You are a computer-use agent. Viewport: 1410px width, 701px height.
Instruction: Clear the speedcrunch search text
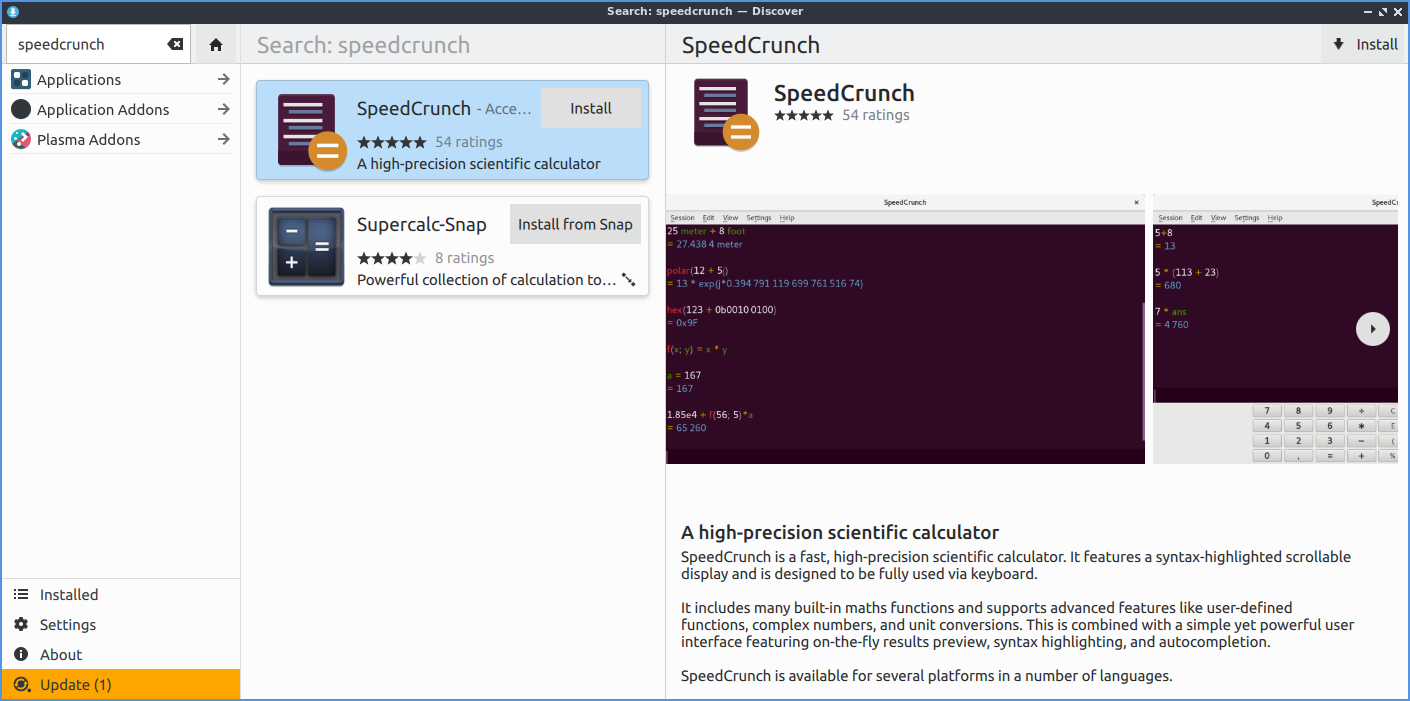tap(175, 44)
